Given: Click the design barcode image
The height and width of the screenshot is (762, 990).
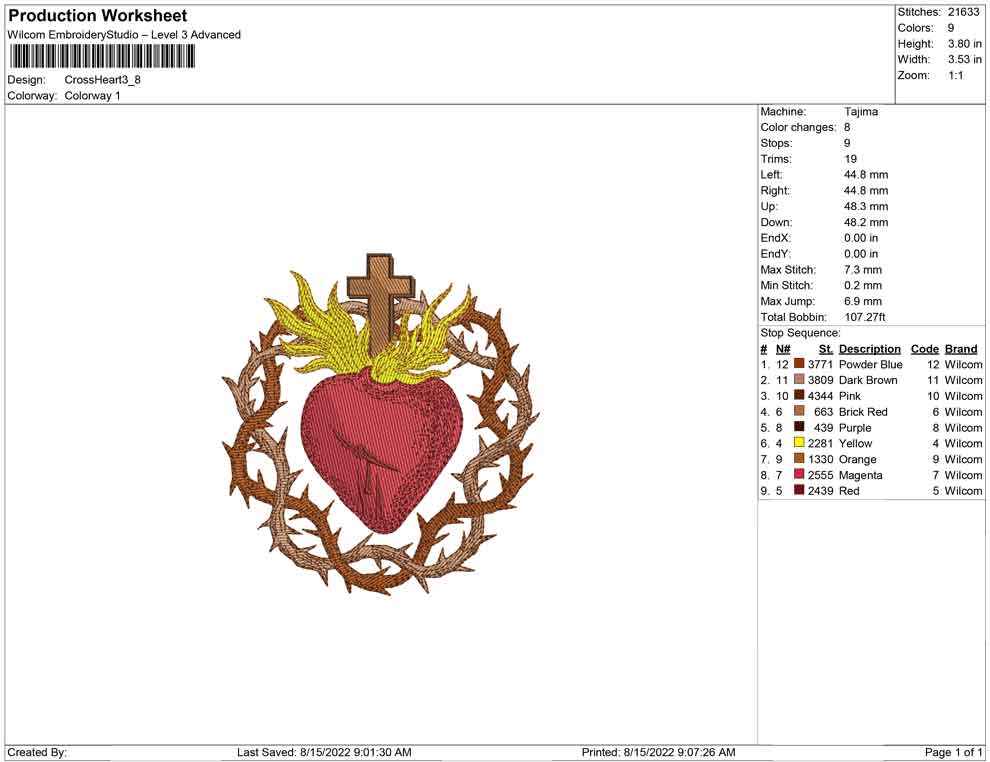Looking at the screenshot, I should [100, 58].
